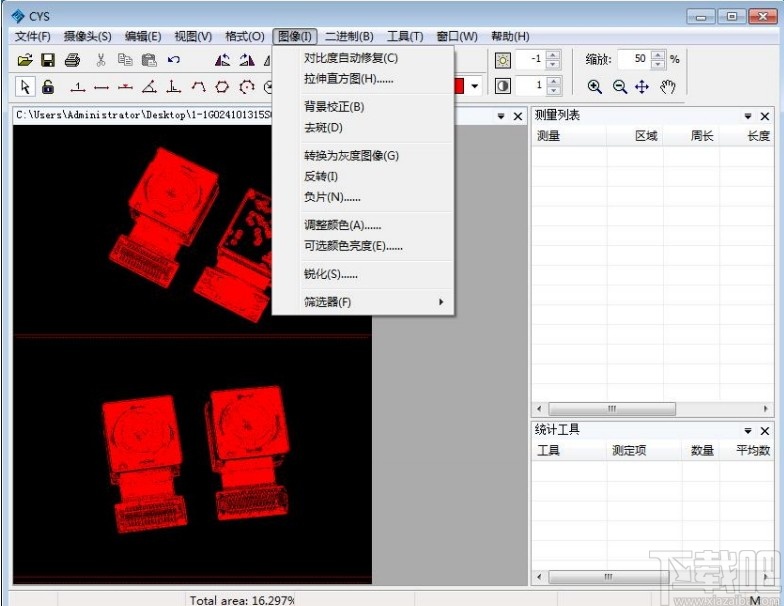Click the contrast field showing 1
Image resolution: width=784 pixels, height=606 pixels.
coord(530,86)
